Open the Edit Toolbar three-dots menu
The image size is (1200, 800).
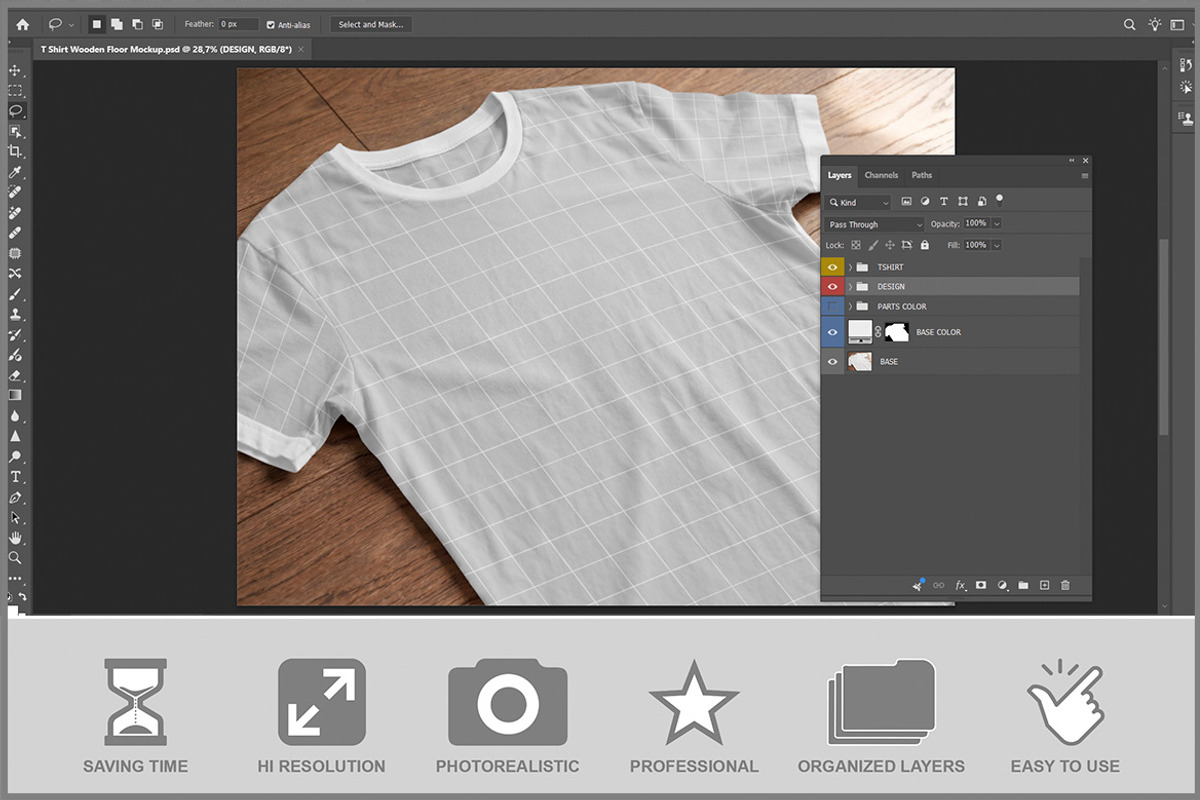15,578
